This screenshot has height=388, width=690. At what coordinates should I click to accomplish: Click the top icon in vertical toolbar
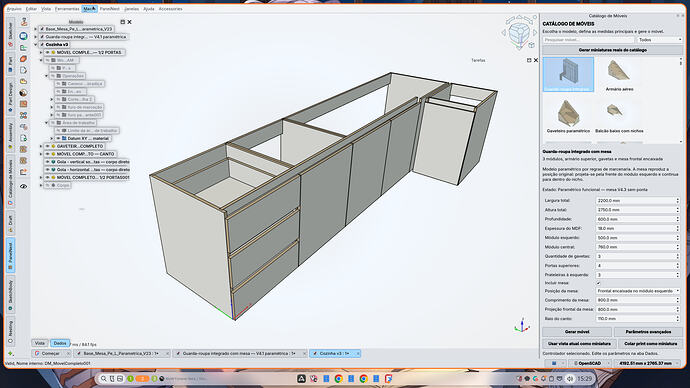click(24, 22)
